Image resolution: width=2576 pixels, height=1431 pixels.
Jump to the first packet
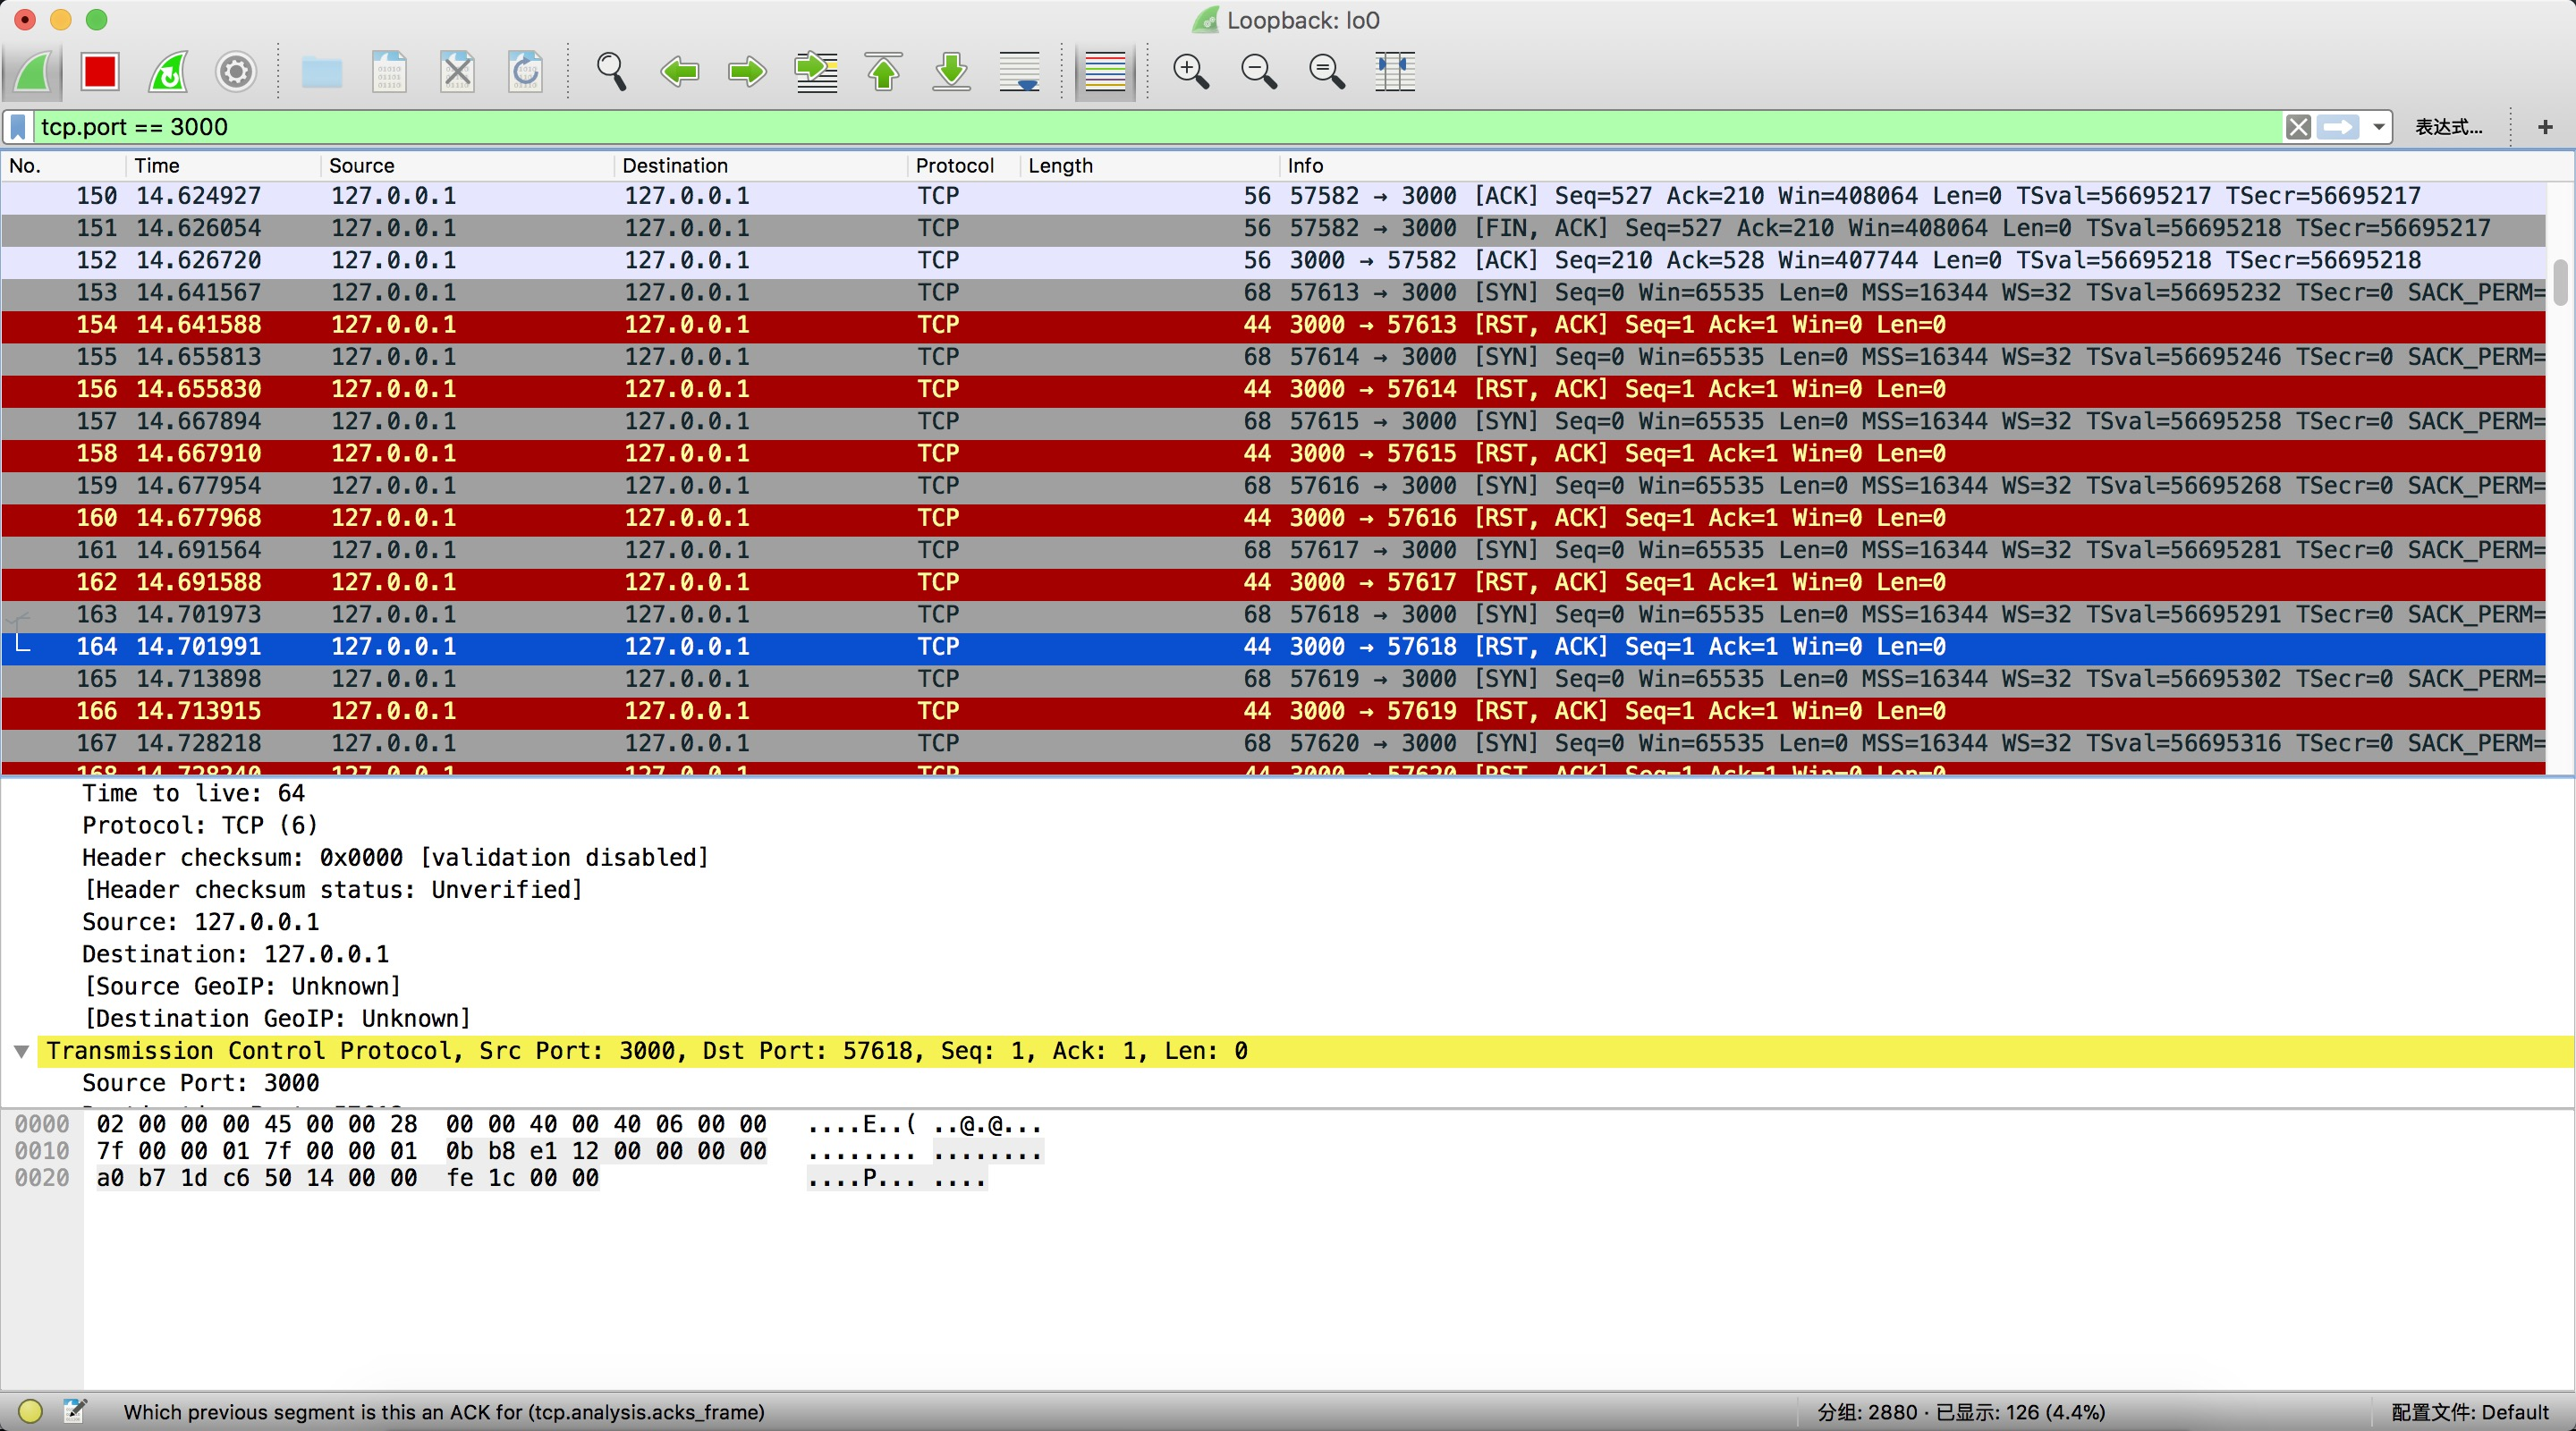884,72
